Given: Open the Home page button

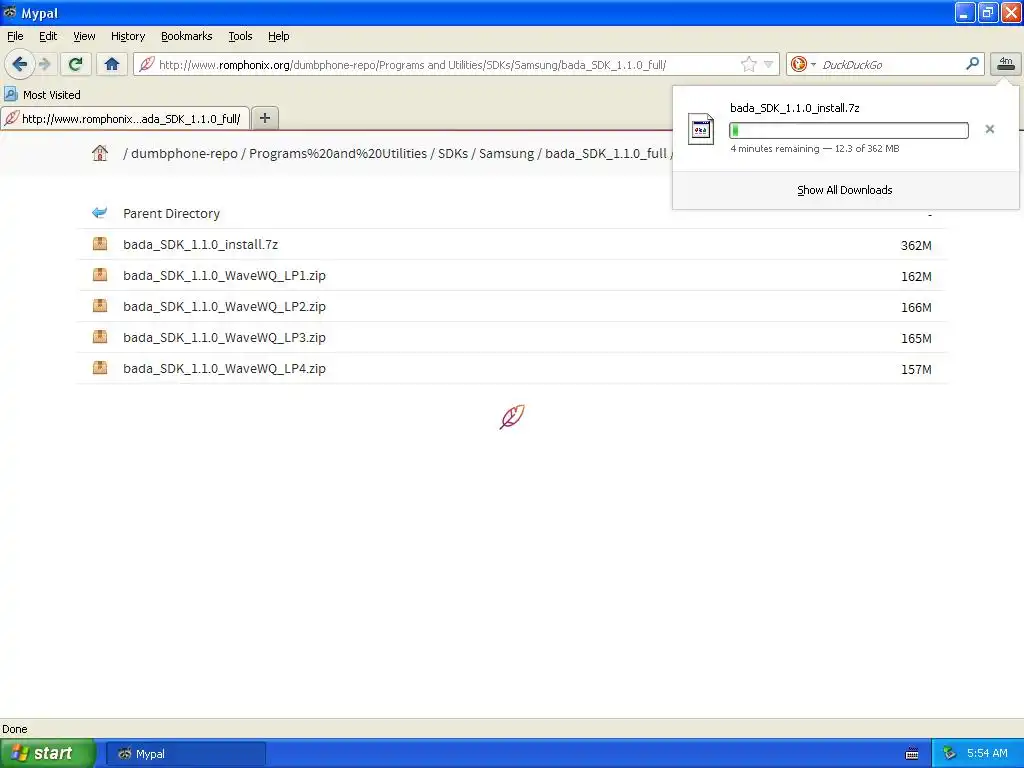Looking at the screenshot, I should [112, 64].
